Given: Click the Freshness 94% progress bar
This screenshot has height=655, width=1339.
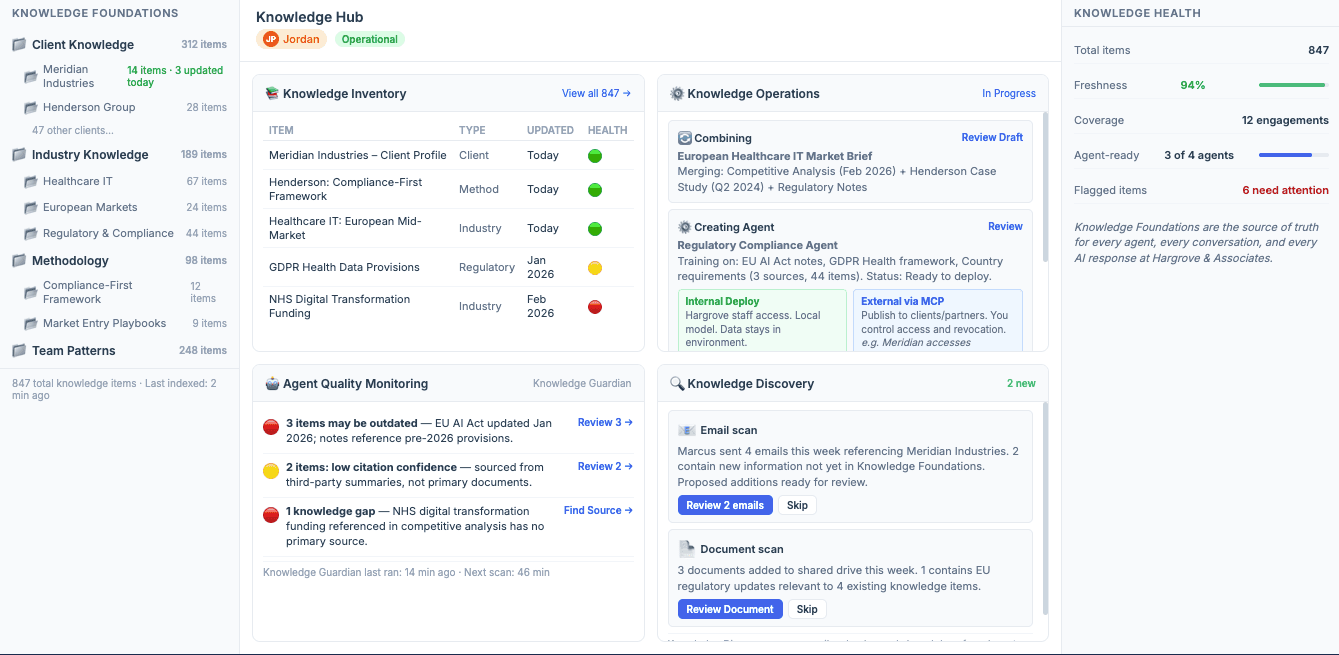Looking at the screenshot, I should tap(1291, 84).
